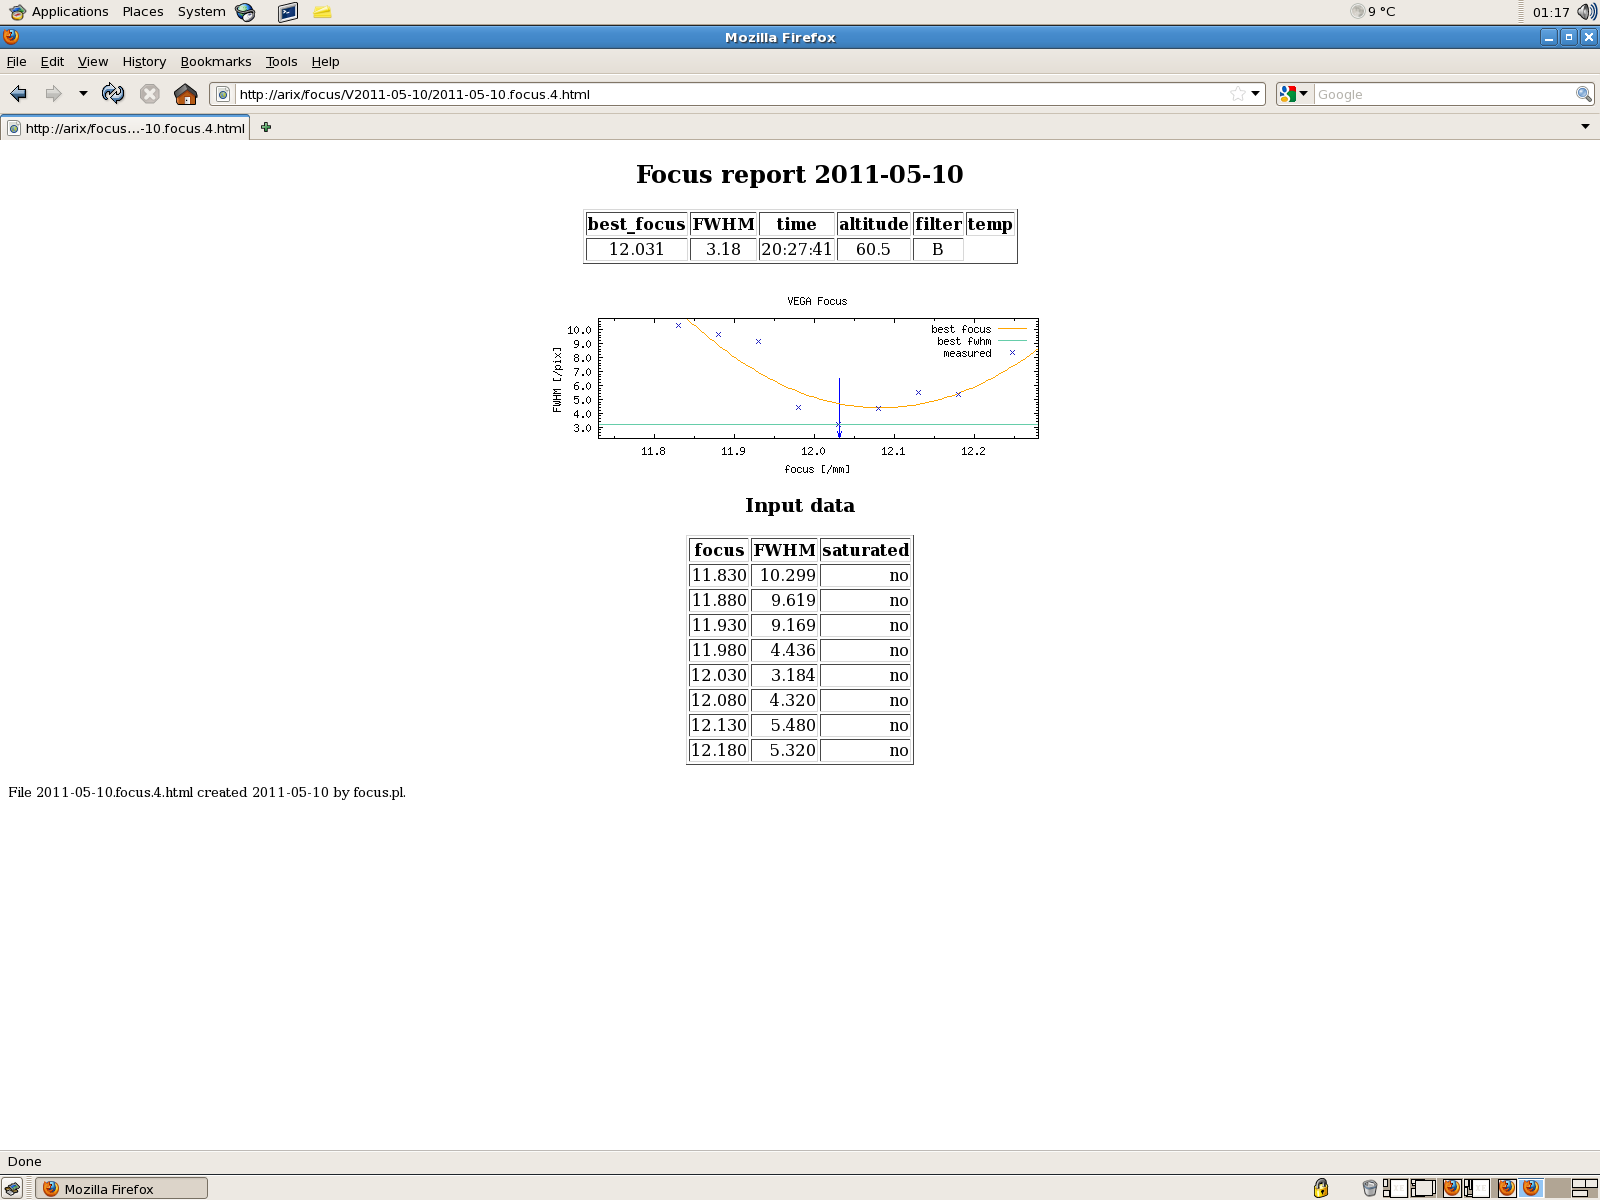Viewport: 1600px width, 1200px height.
Task: Click the focus cell 12.030
Action: coord(719,675)
